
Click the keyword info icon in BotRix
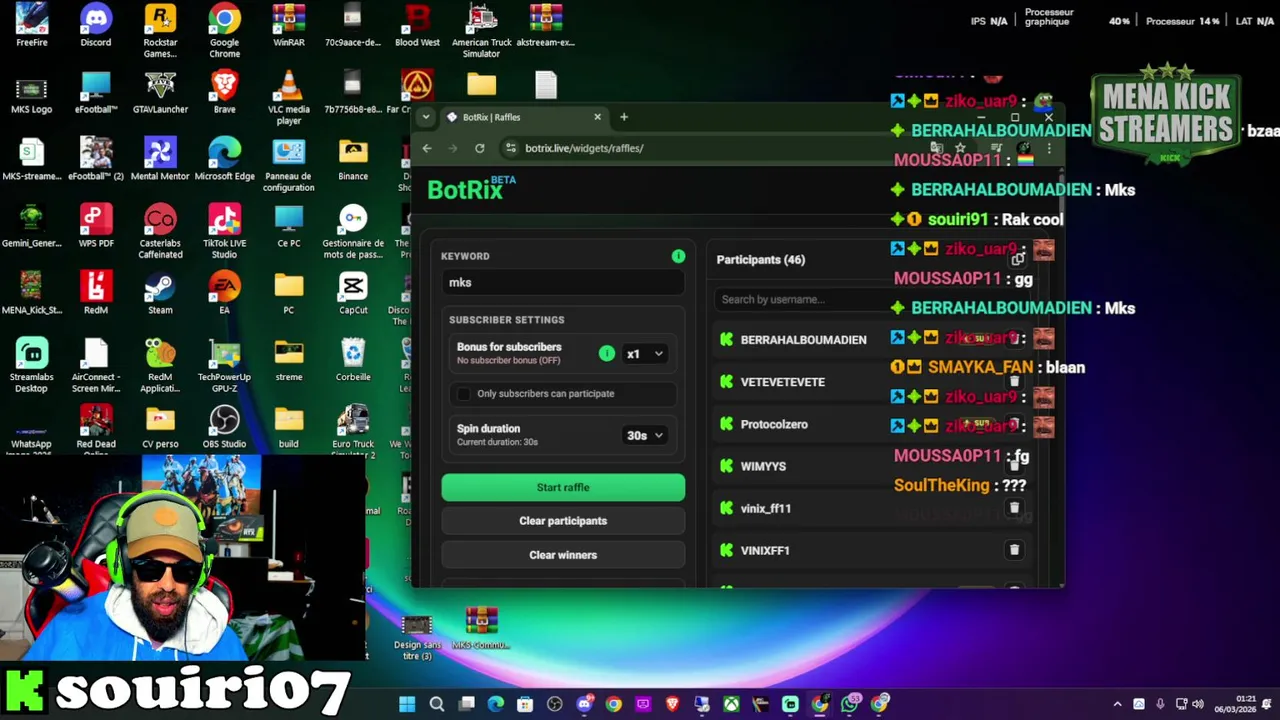click(678, 257)
